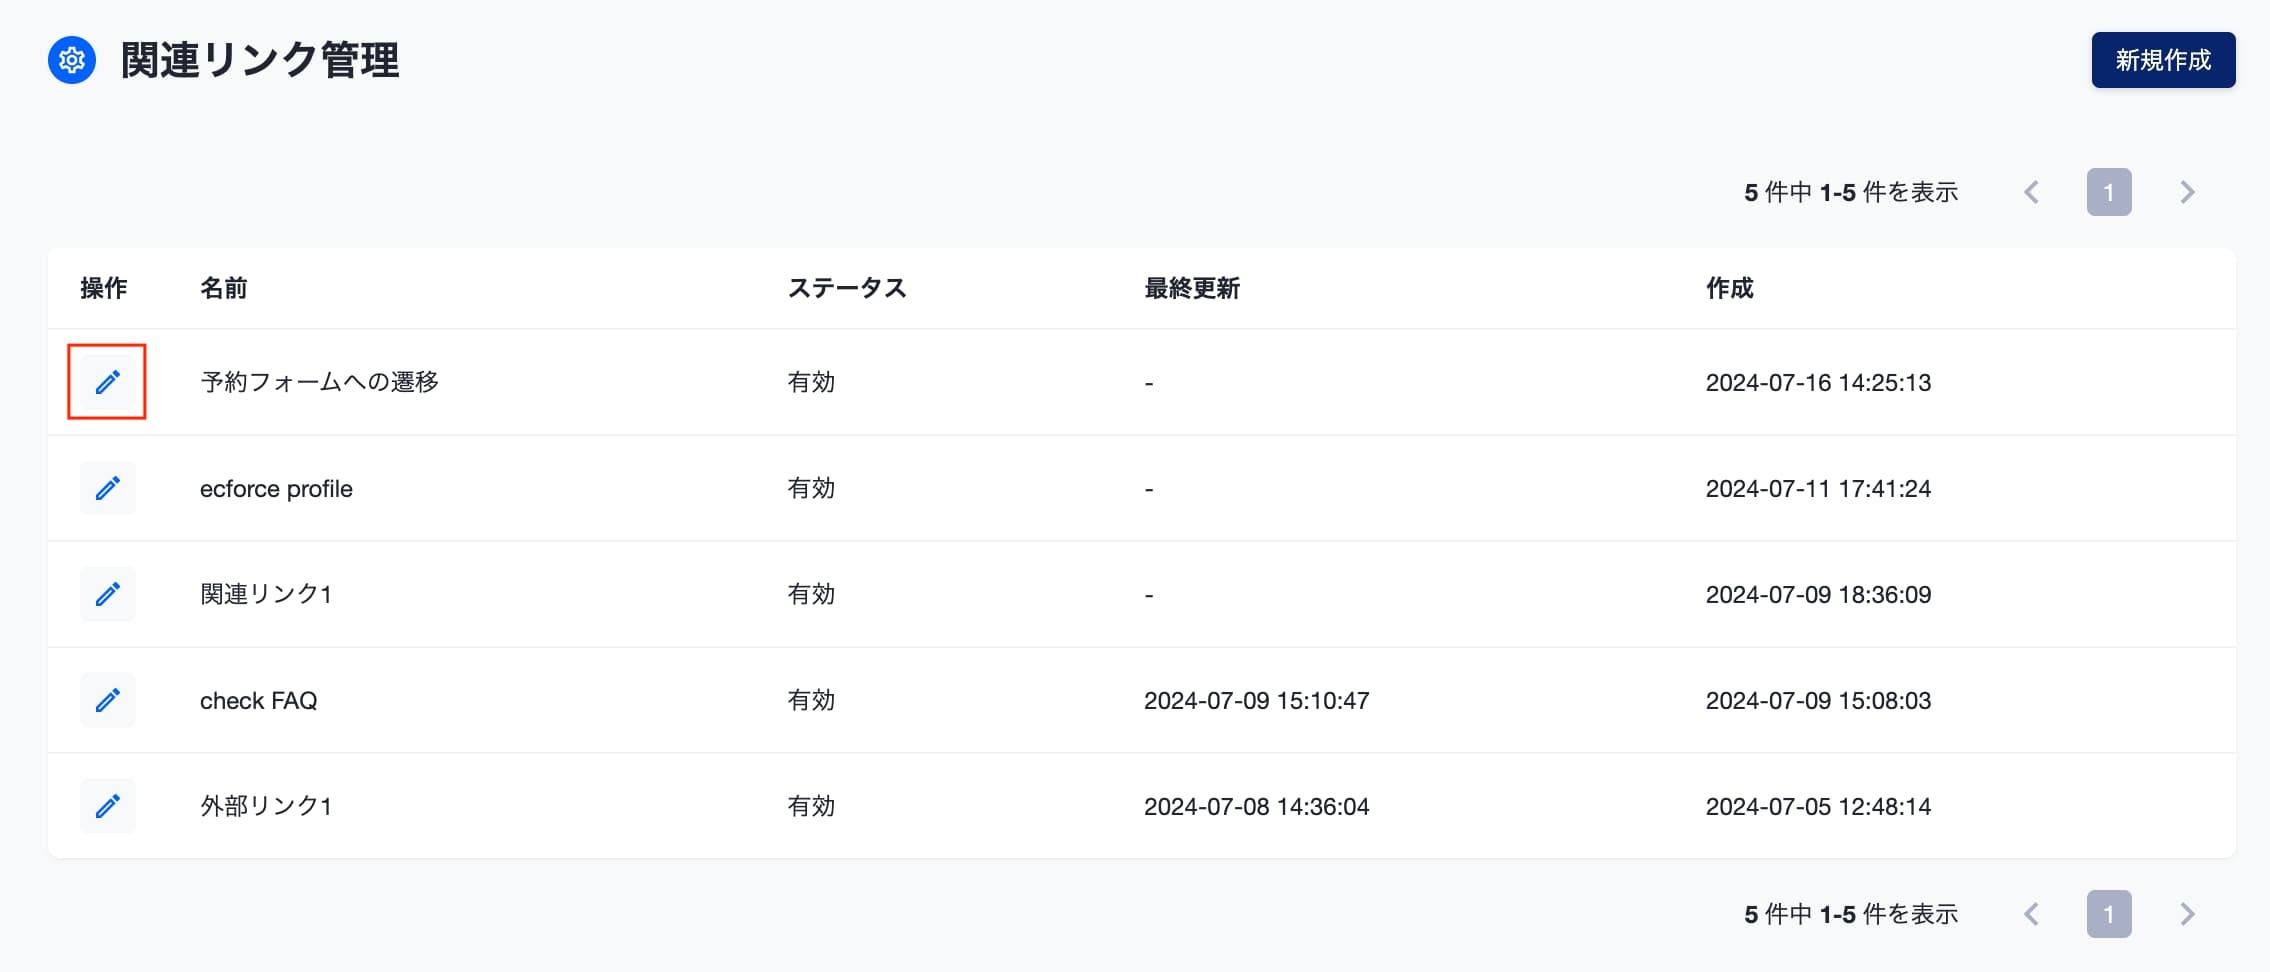This screenshot has width=2270, height=972.
Task: Click the bottom 5 件中 1-5 件を表示 count text
Action: click(1851, 914)
